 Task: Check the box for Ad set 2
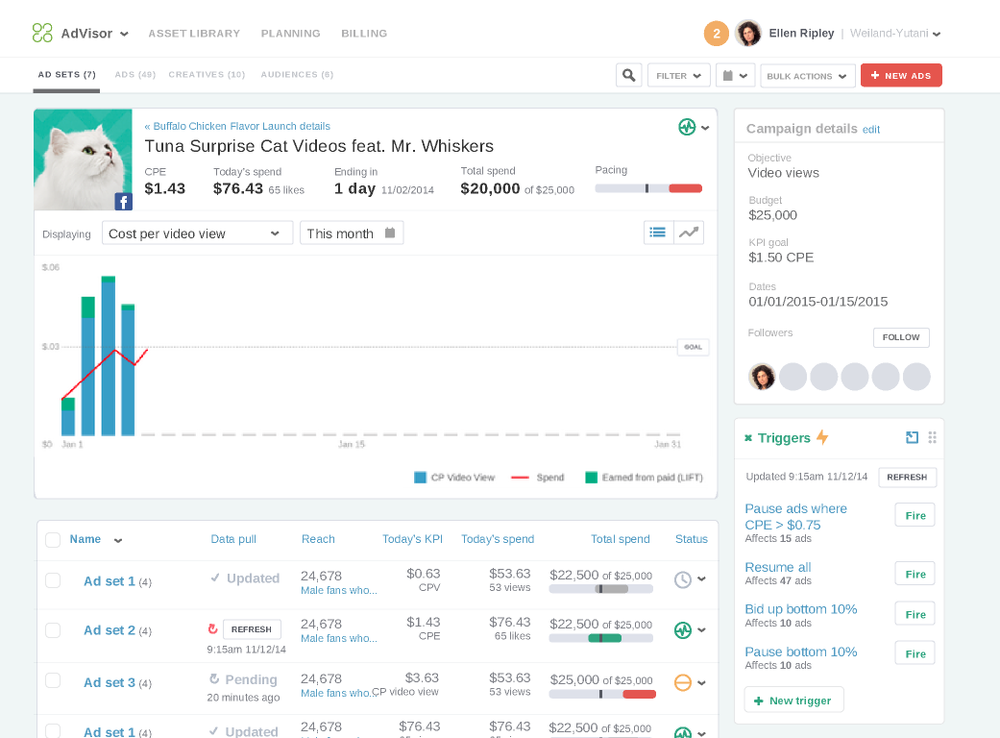tap(53, 630)
